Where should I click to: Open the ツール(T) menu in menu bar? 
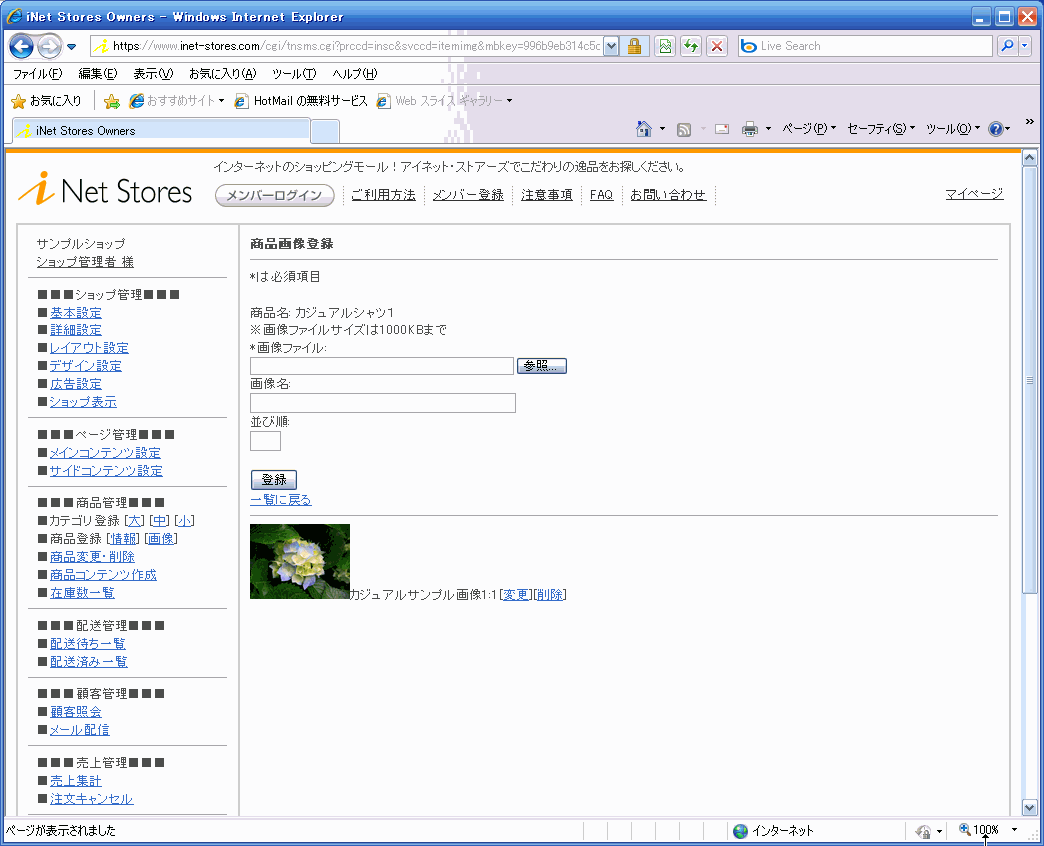[x=294, y=74]
